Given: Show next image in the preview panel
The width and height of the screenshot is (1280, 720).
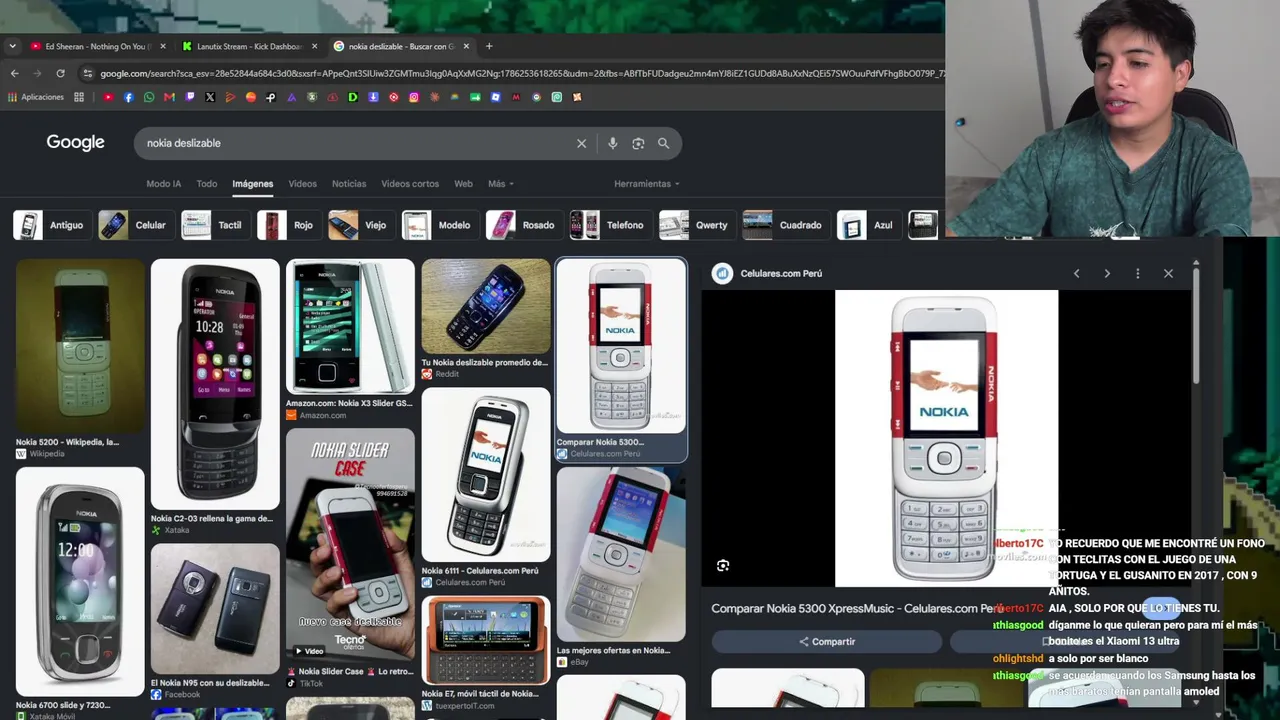Looking at the screenshot, I should [1107, 273].
